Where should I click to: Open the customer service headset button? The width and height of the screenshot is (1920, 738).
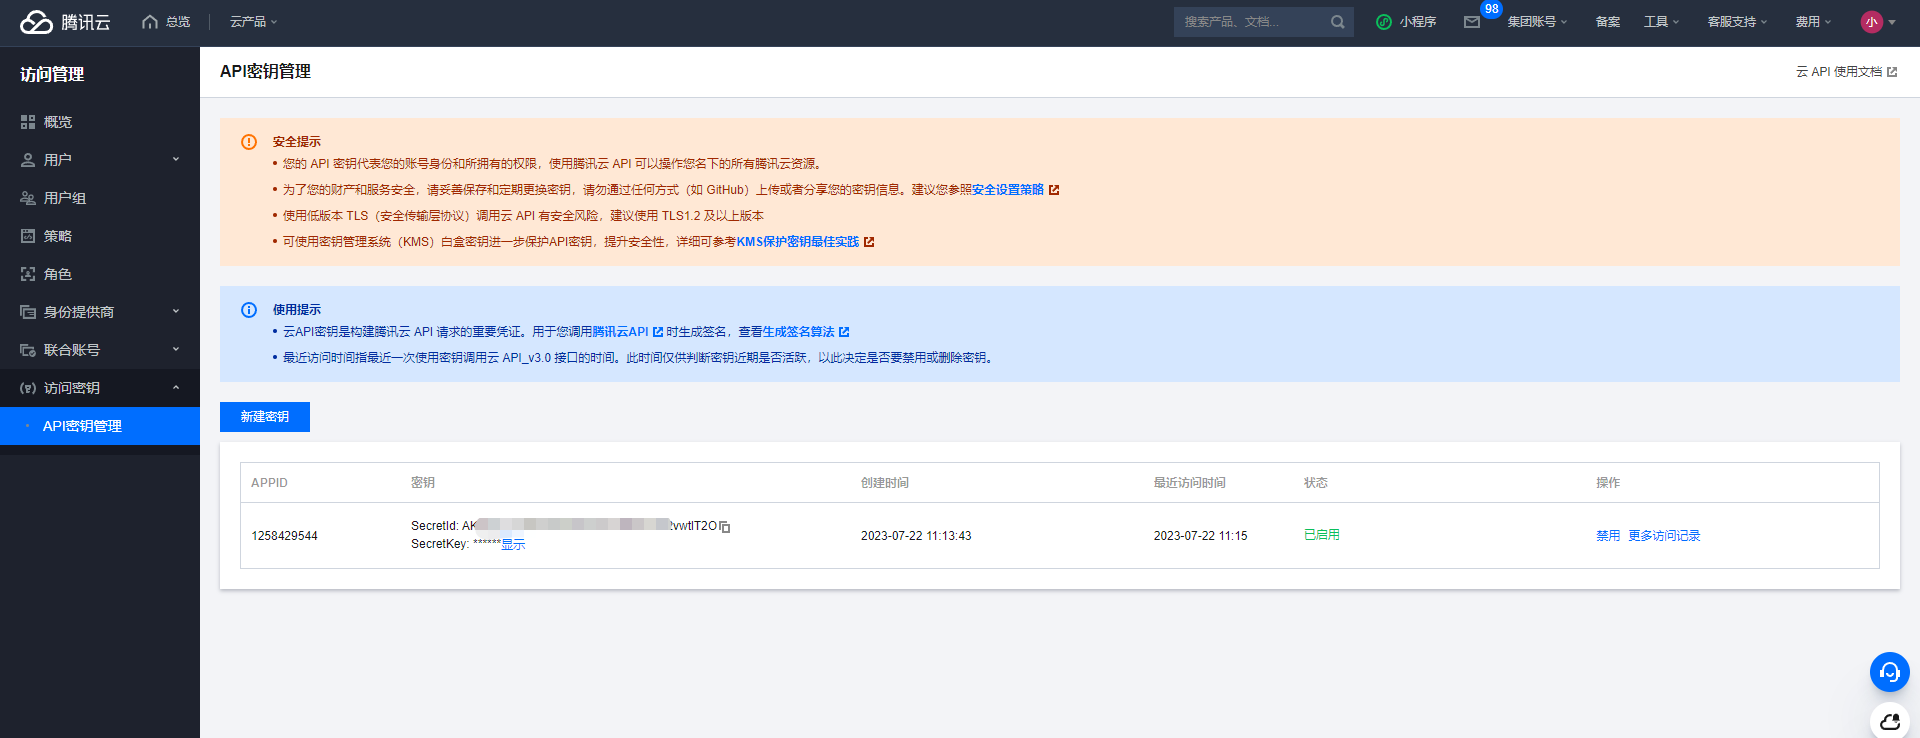[x=1889, y=672]
